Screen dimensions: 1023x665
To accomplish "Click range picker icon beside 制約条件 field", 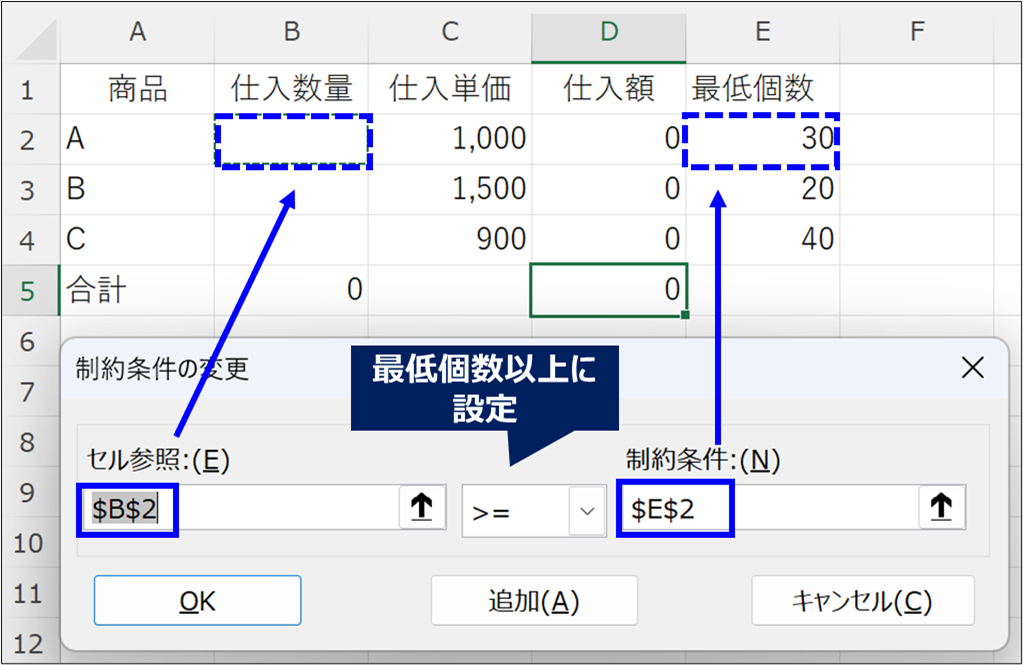I will pyautogui.click(x=941, y=509).
